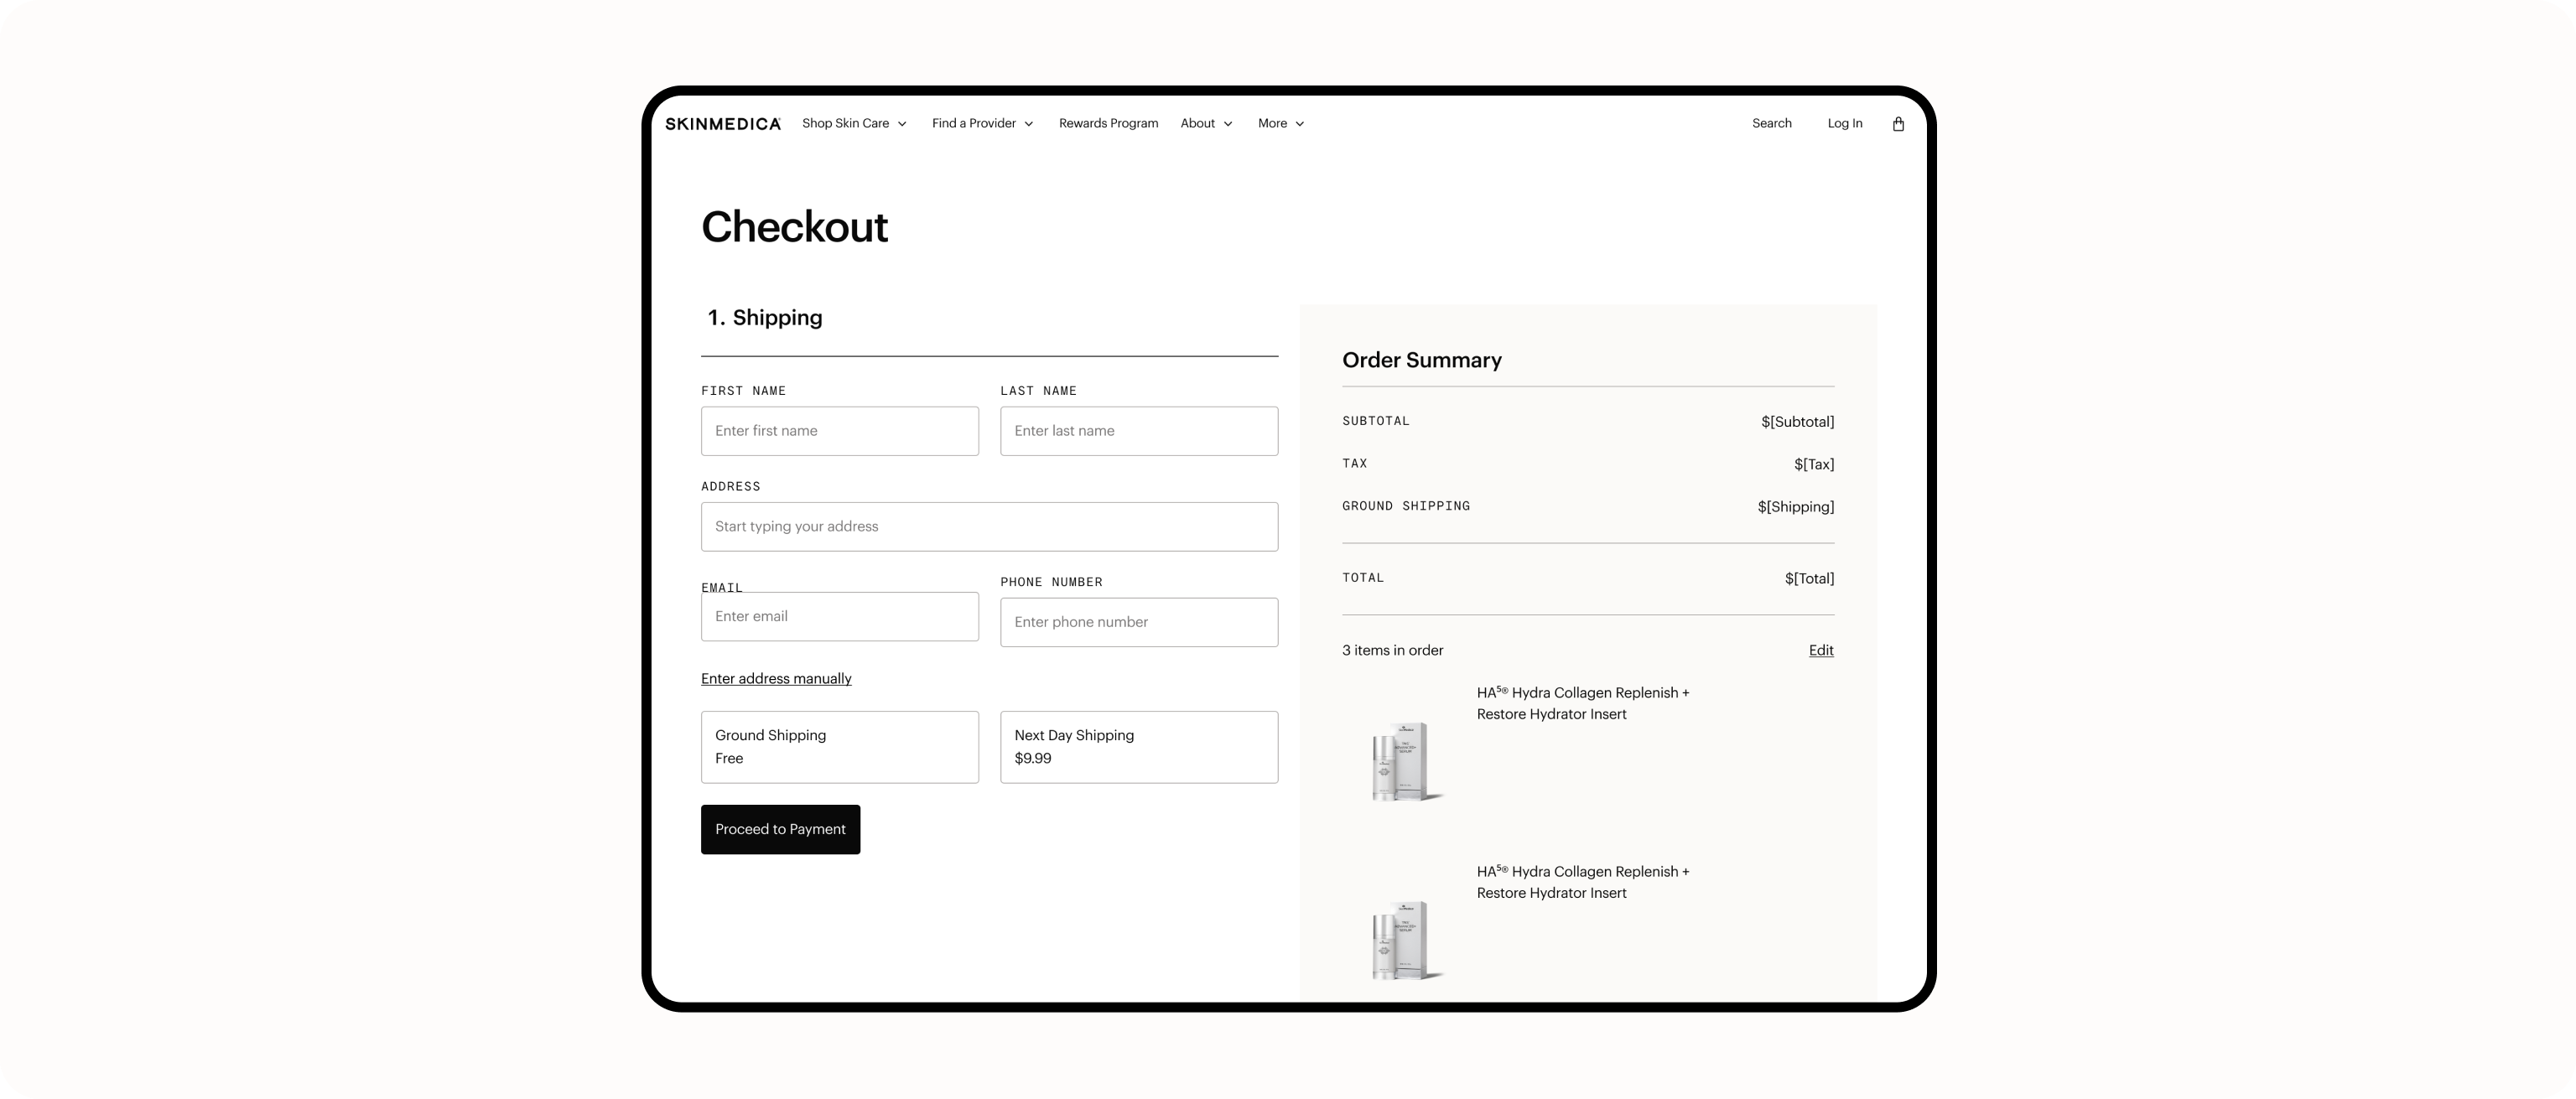Click the "1. Shipping" section heading

(x=765, y=318)
